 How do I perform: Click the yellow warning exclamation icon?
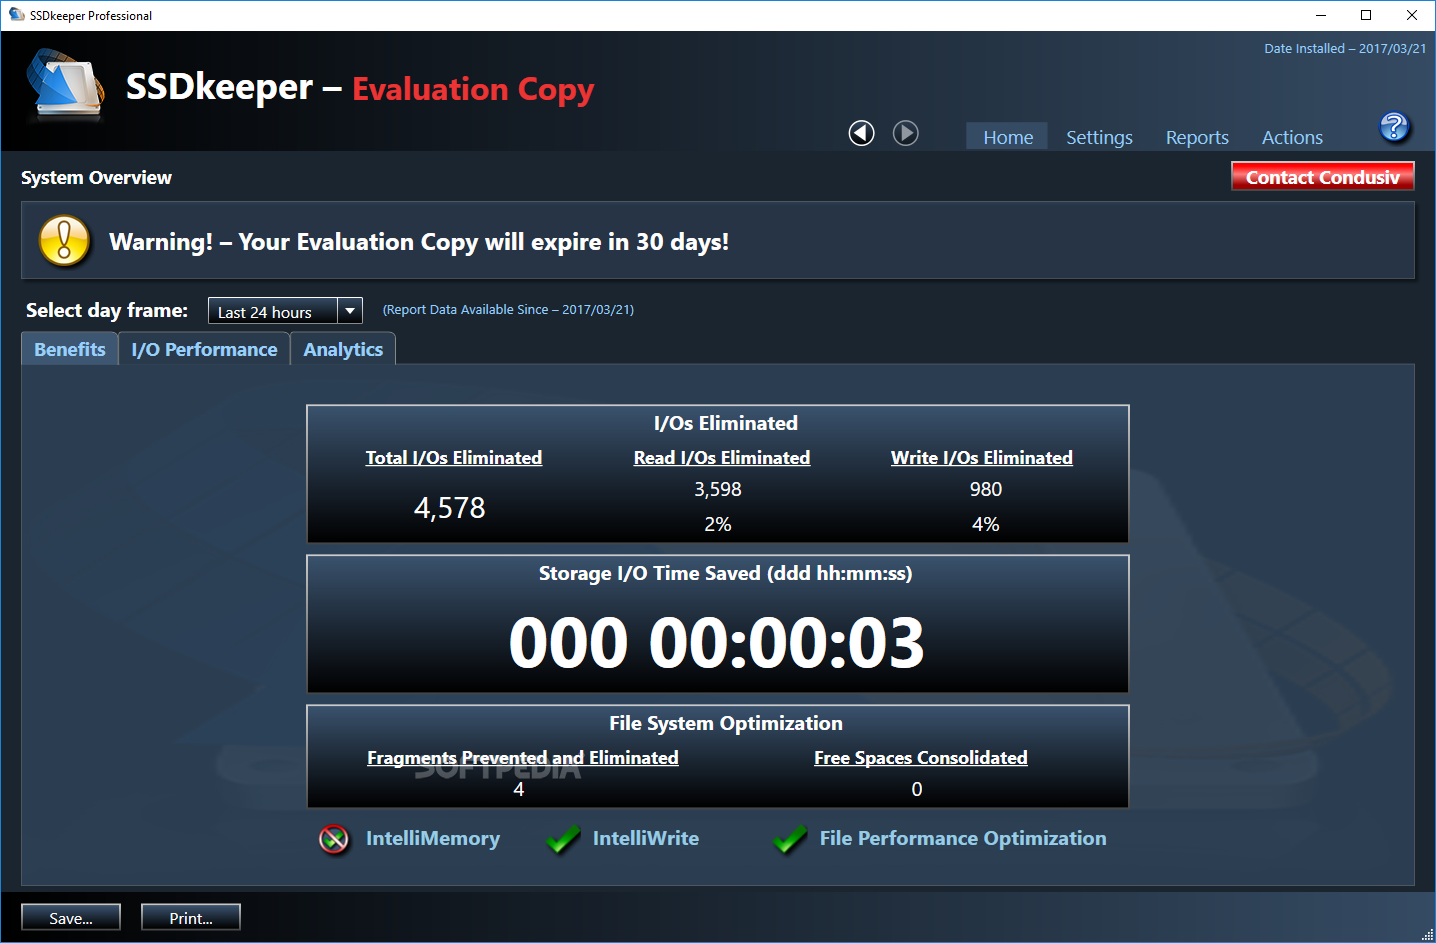pyautogui.click(x=64, y=241)
